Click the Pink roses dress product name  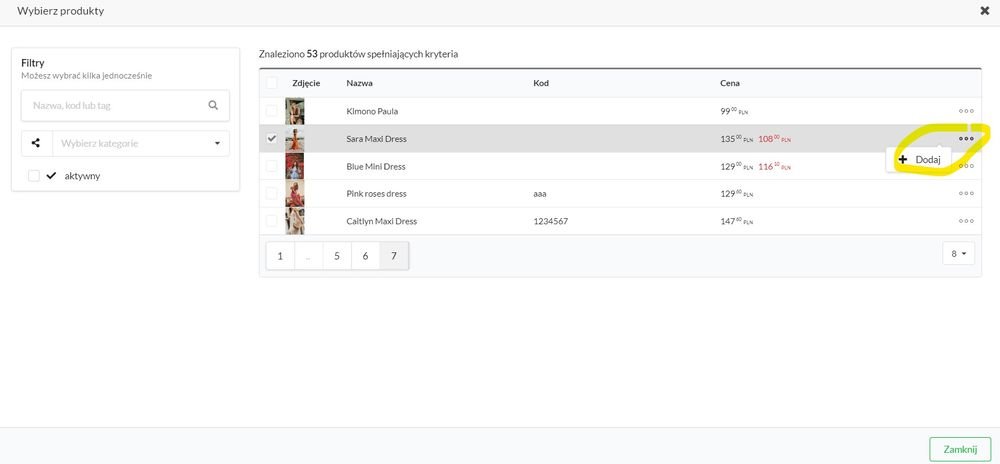point(376,193)
